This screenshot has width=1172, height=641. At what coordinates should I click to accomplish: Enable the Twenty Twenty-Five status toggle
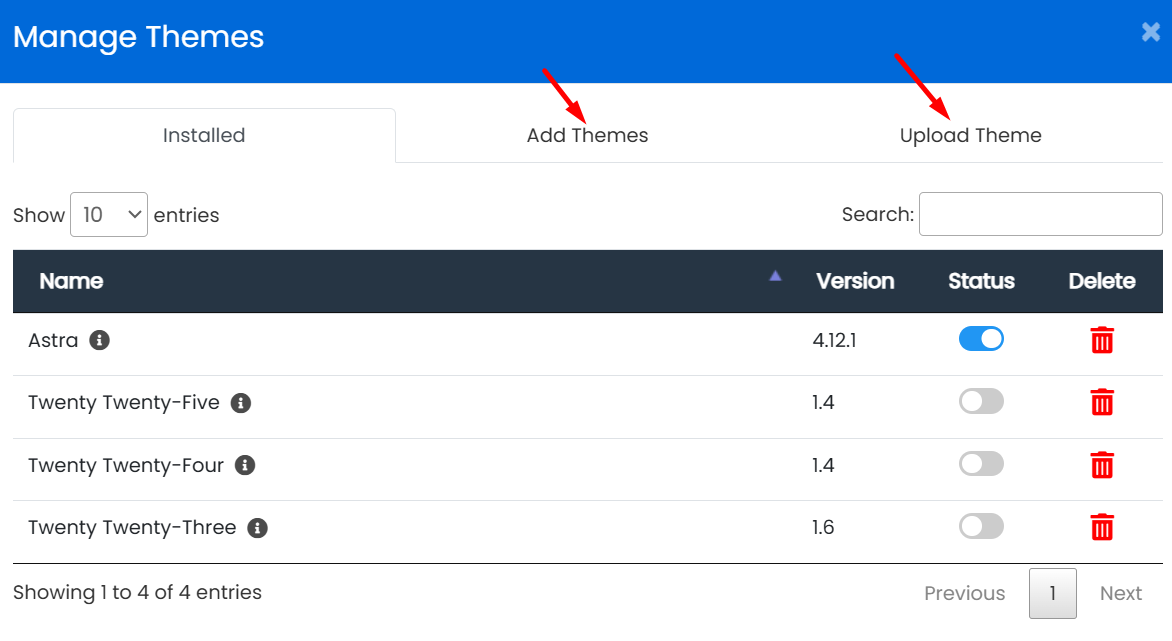(x=981, y=402)
